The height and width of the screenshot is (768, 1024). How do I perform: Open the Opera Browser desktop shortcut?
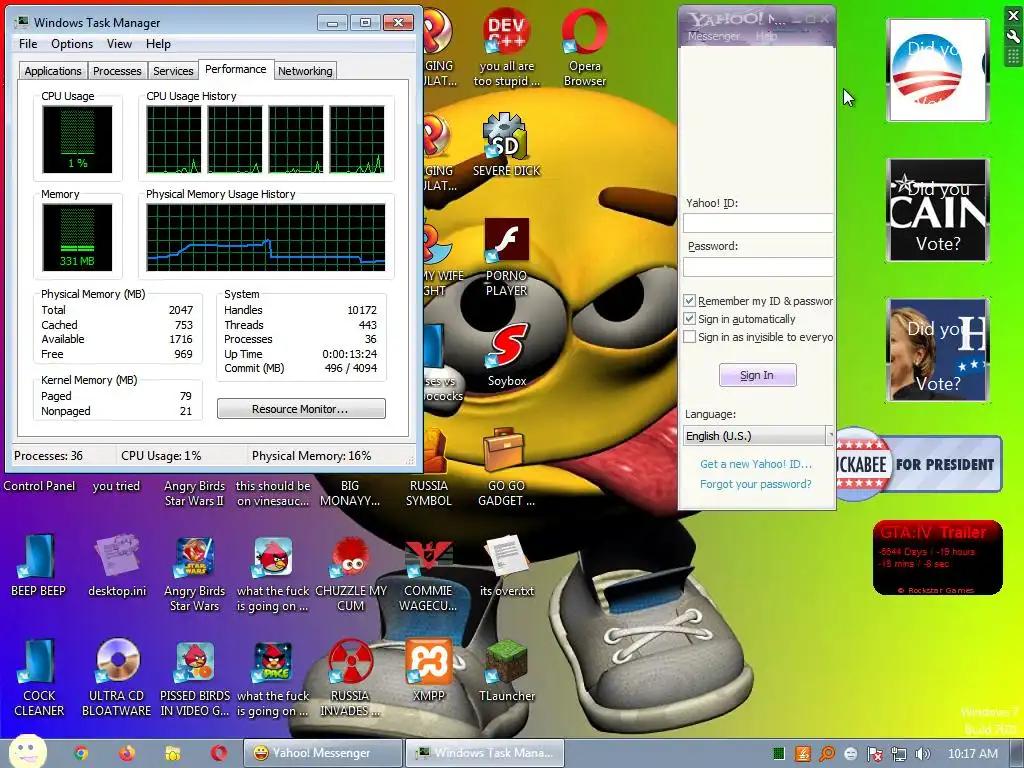click(584, 31)
